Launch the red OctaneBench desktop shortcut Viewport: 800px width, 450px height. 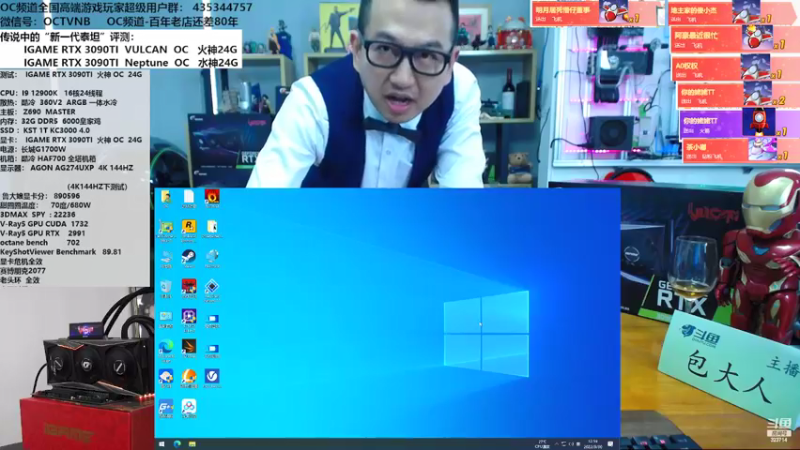(x=212, y=198)
